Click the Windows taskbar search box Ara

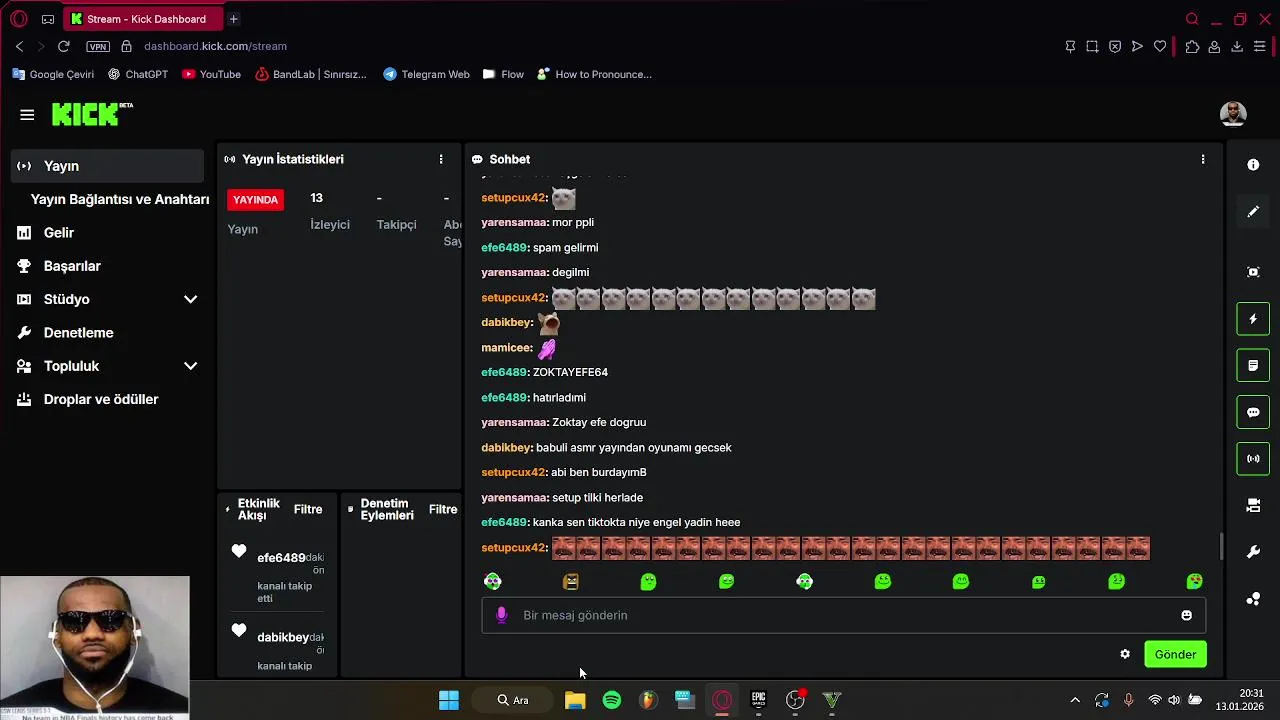point(513,700)
